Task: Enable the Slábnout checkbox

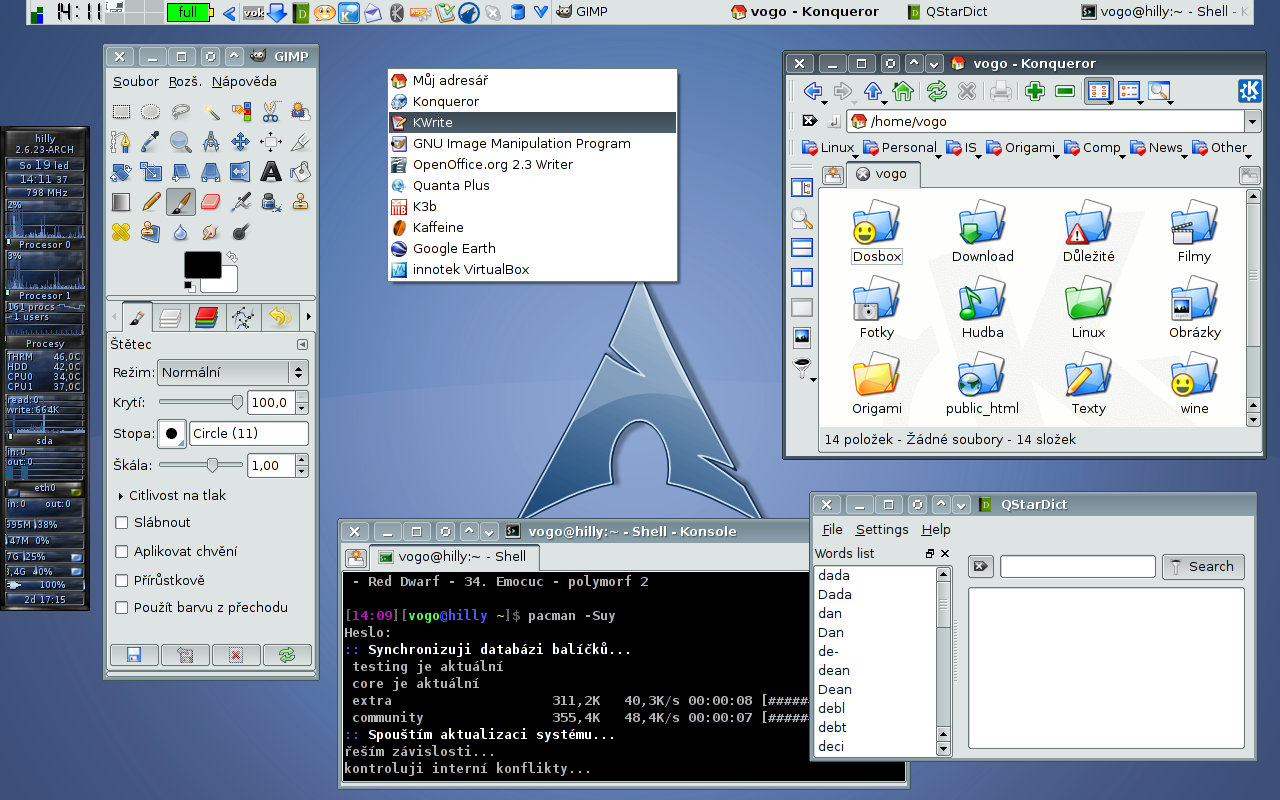Action: 122,523
